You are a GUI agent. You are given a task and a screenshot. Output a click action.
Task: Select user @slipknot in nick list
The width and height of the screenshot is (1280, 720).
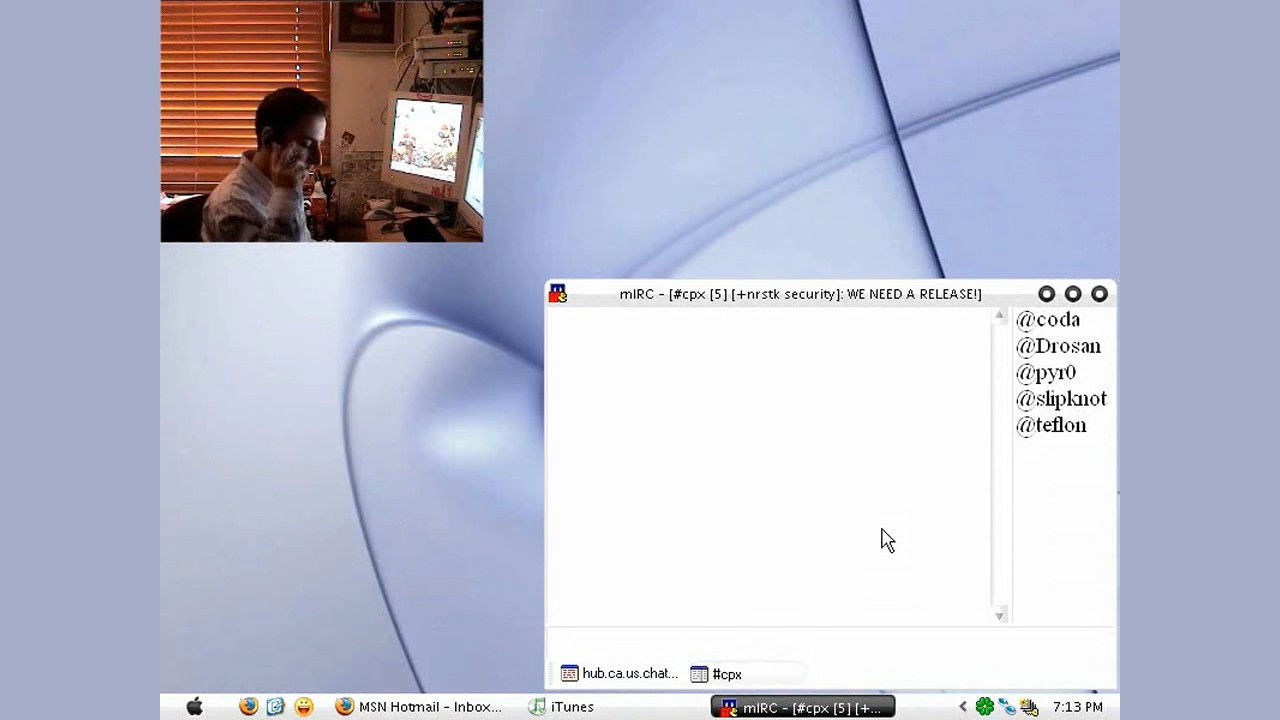coord(1061,399)
